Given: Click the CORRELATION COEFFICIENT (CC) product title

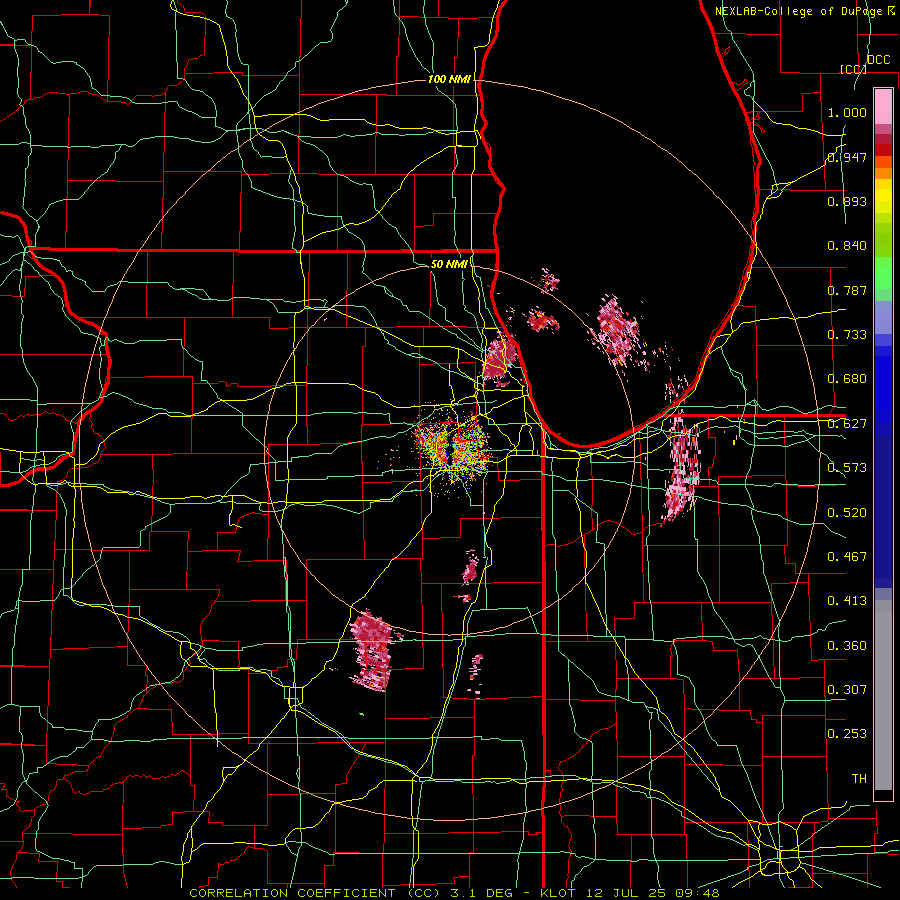Looking at the screenshot, I should click(x=315, y=893).
